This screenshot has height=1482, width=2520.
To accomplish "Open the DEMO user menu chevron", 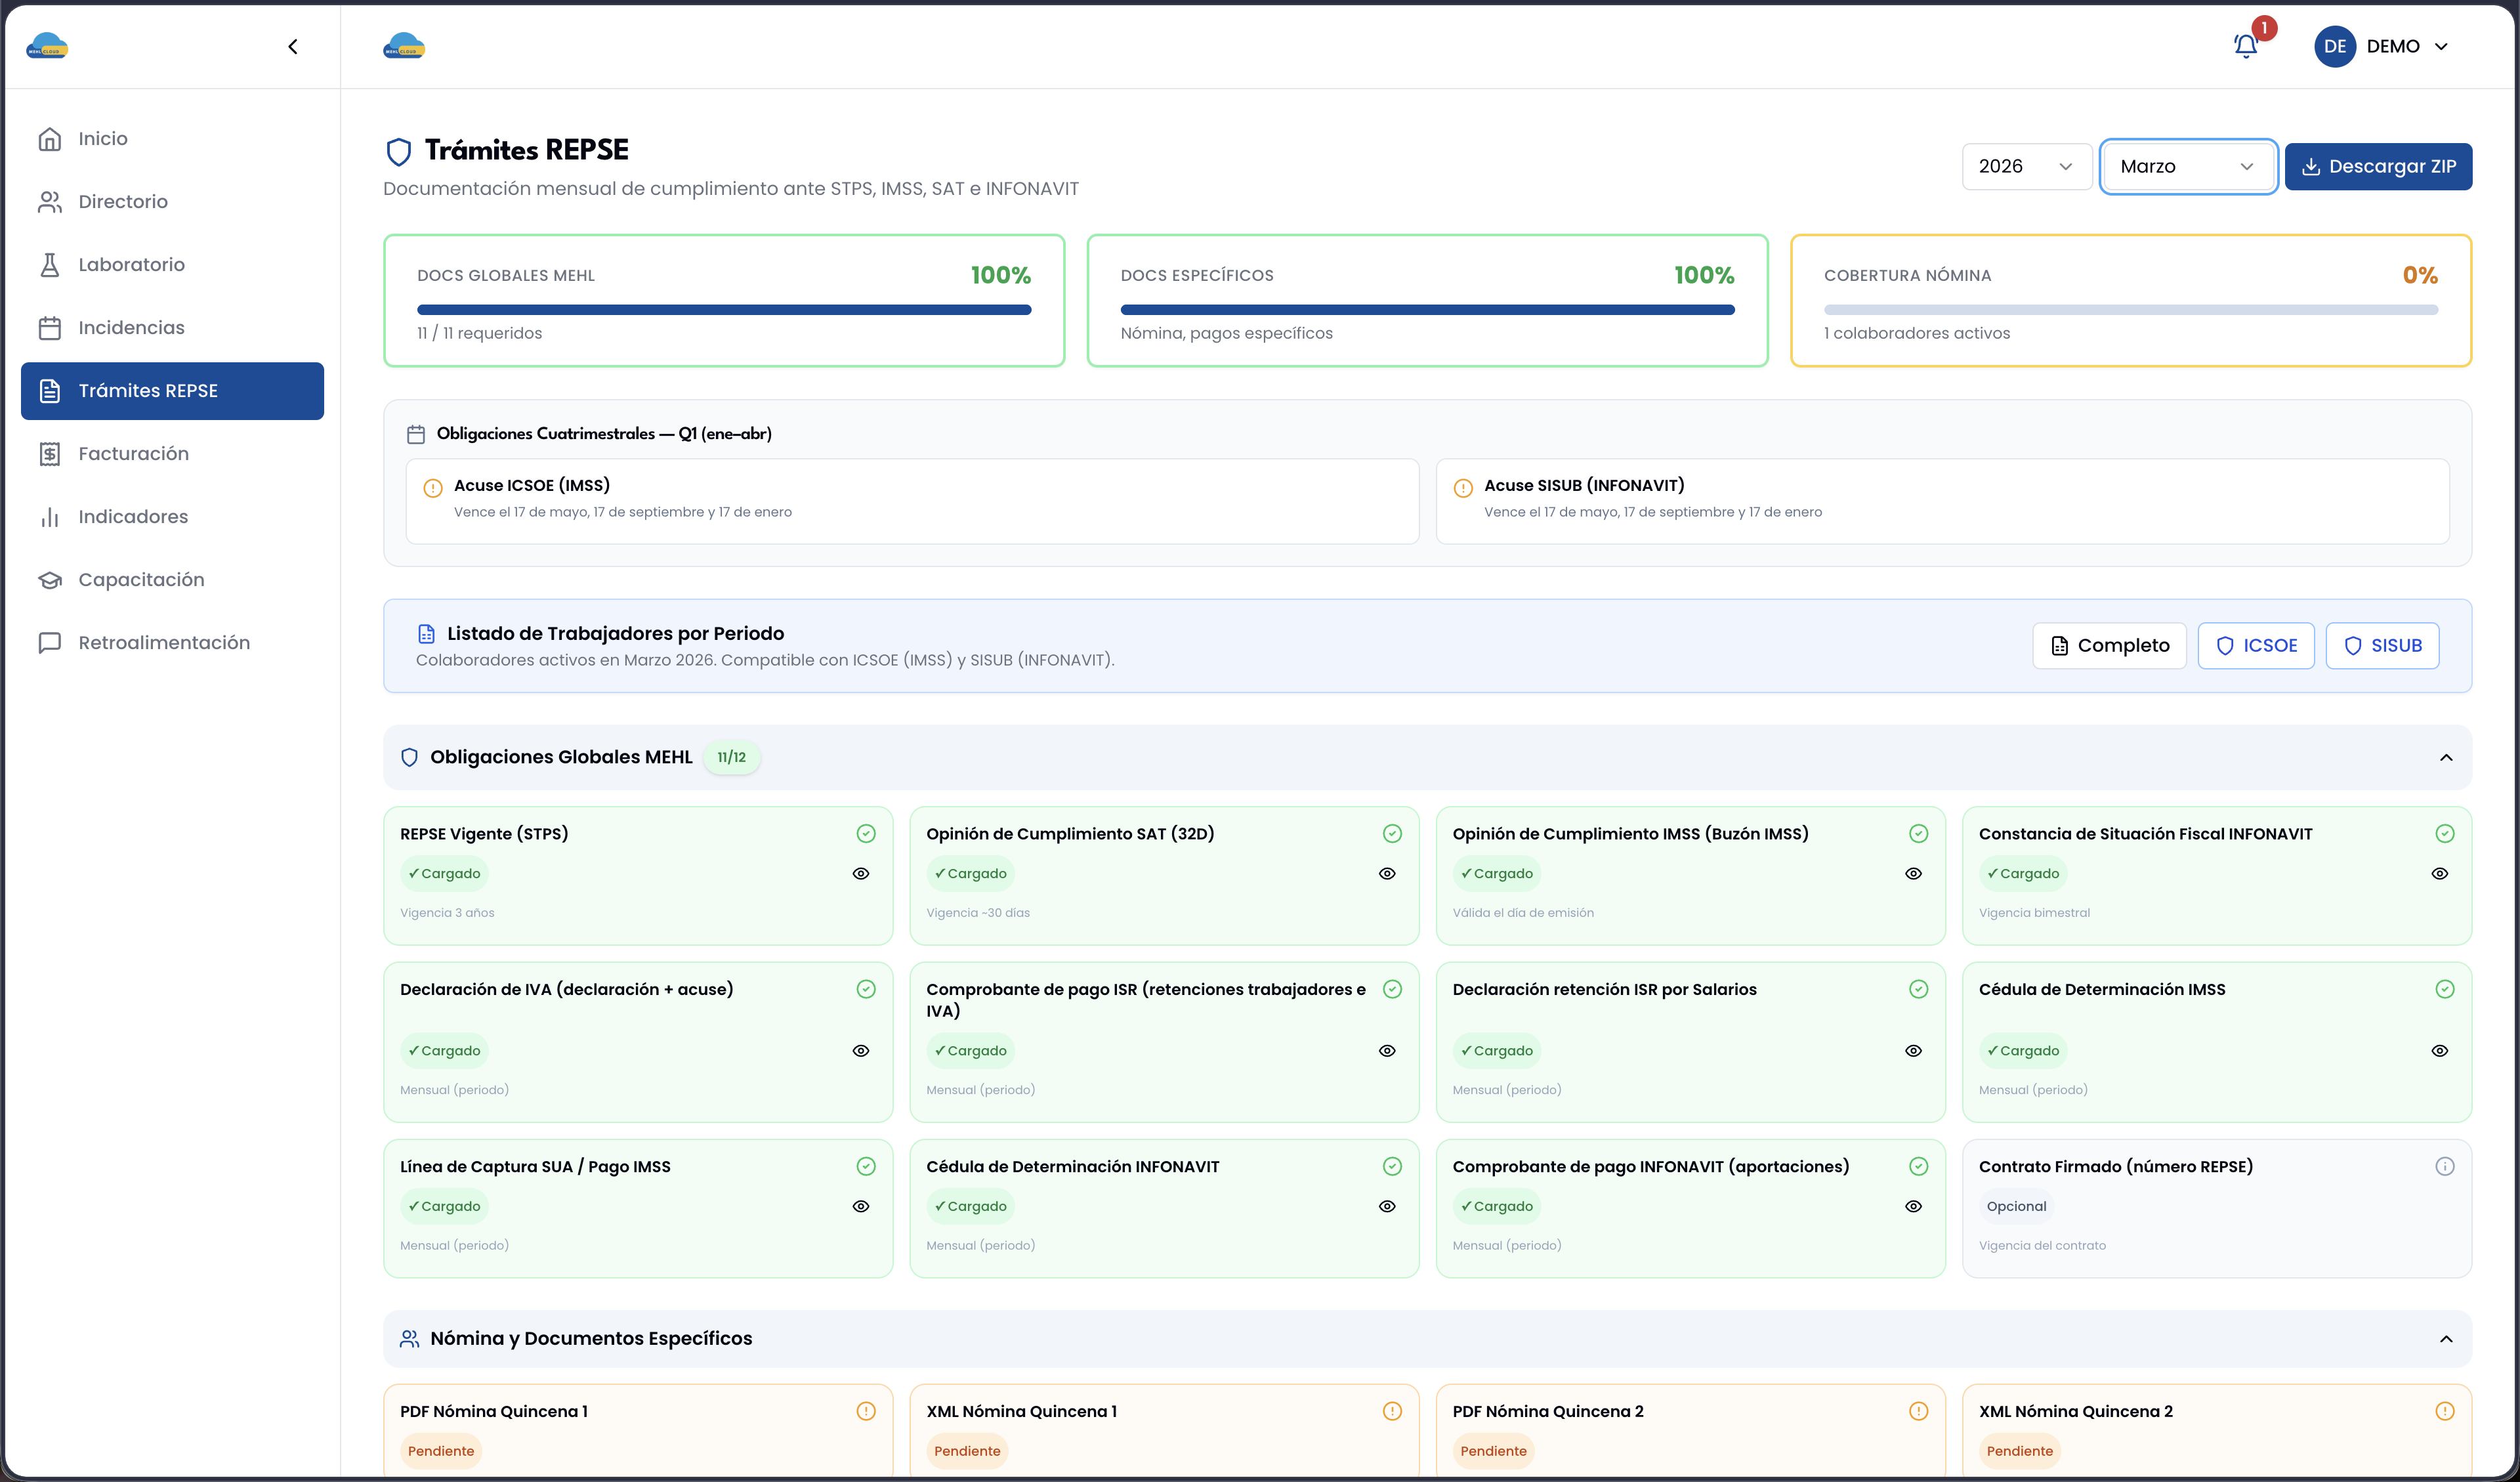I will 2441,46.
